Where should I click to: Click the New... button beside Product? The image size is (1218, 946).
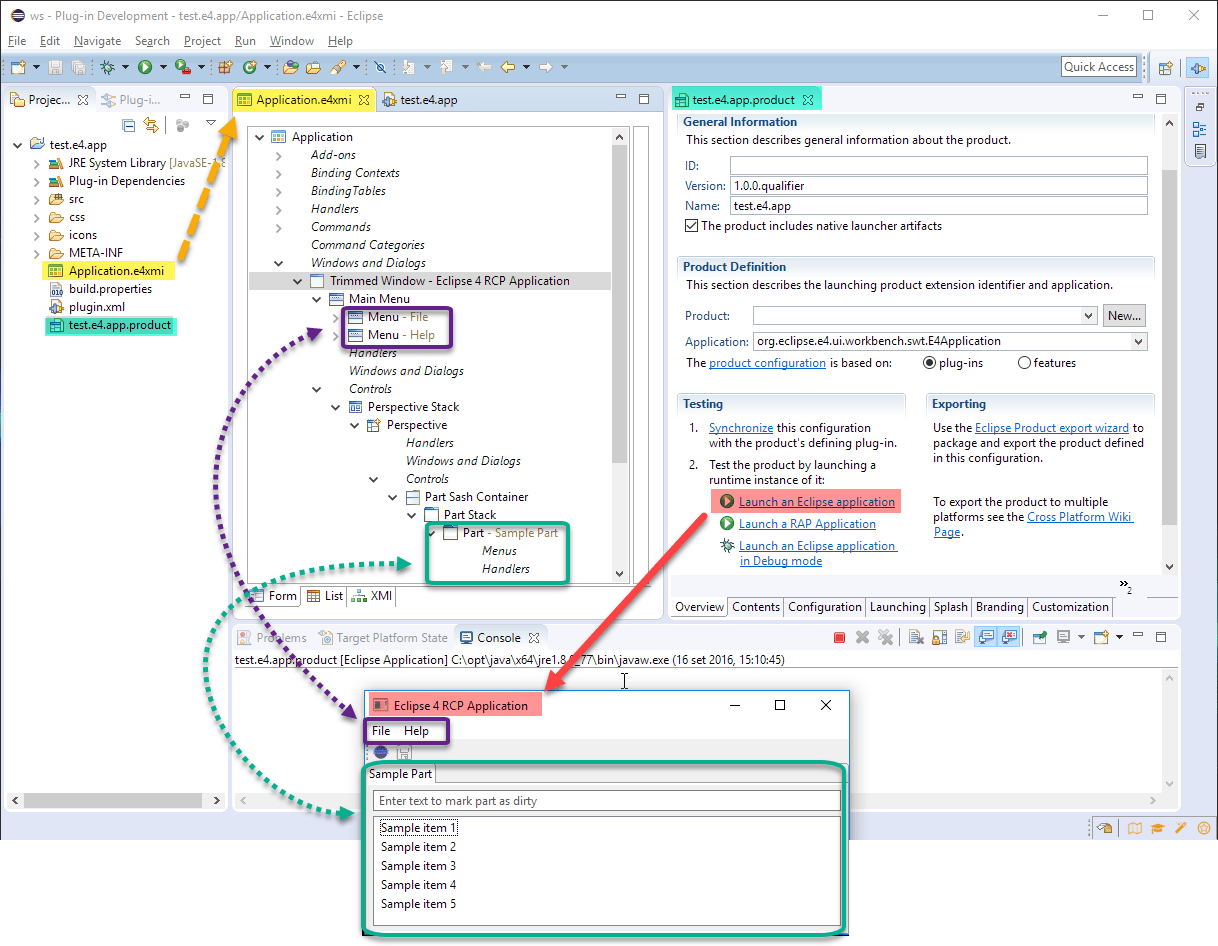1124,316
